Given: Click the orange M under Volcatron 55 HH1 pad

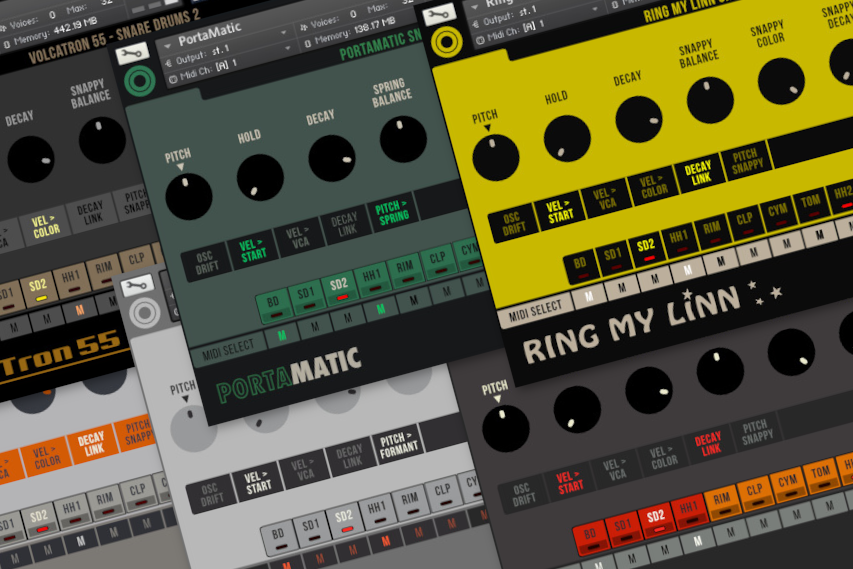Looking at the screenshot, I should click(x=79, y=310).
